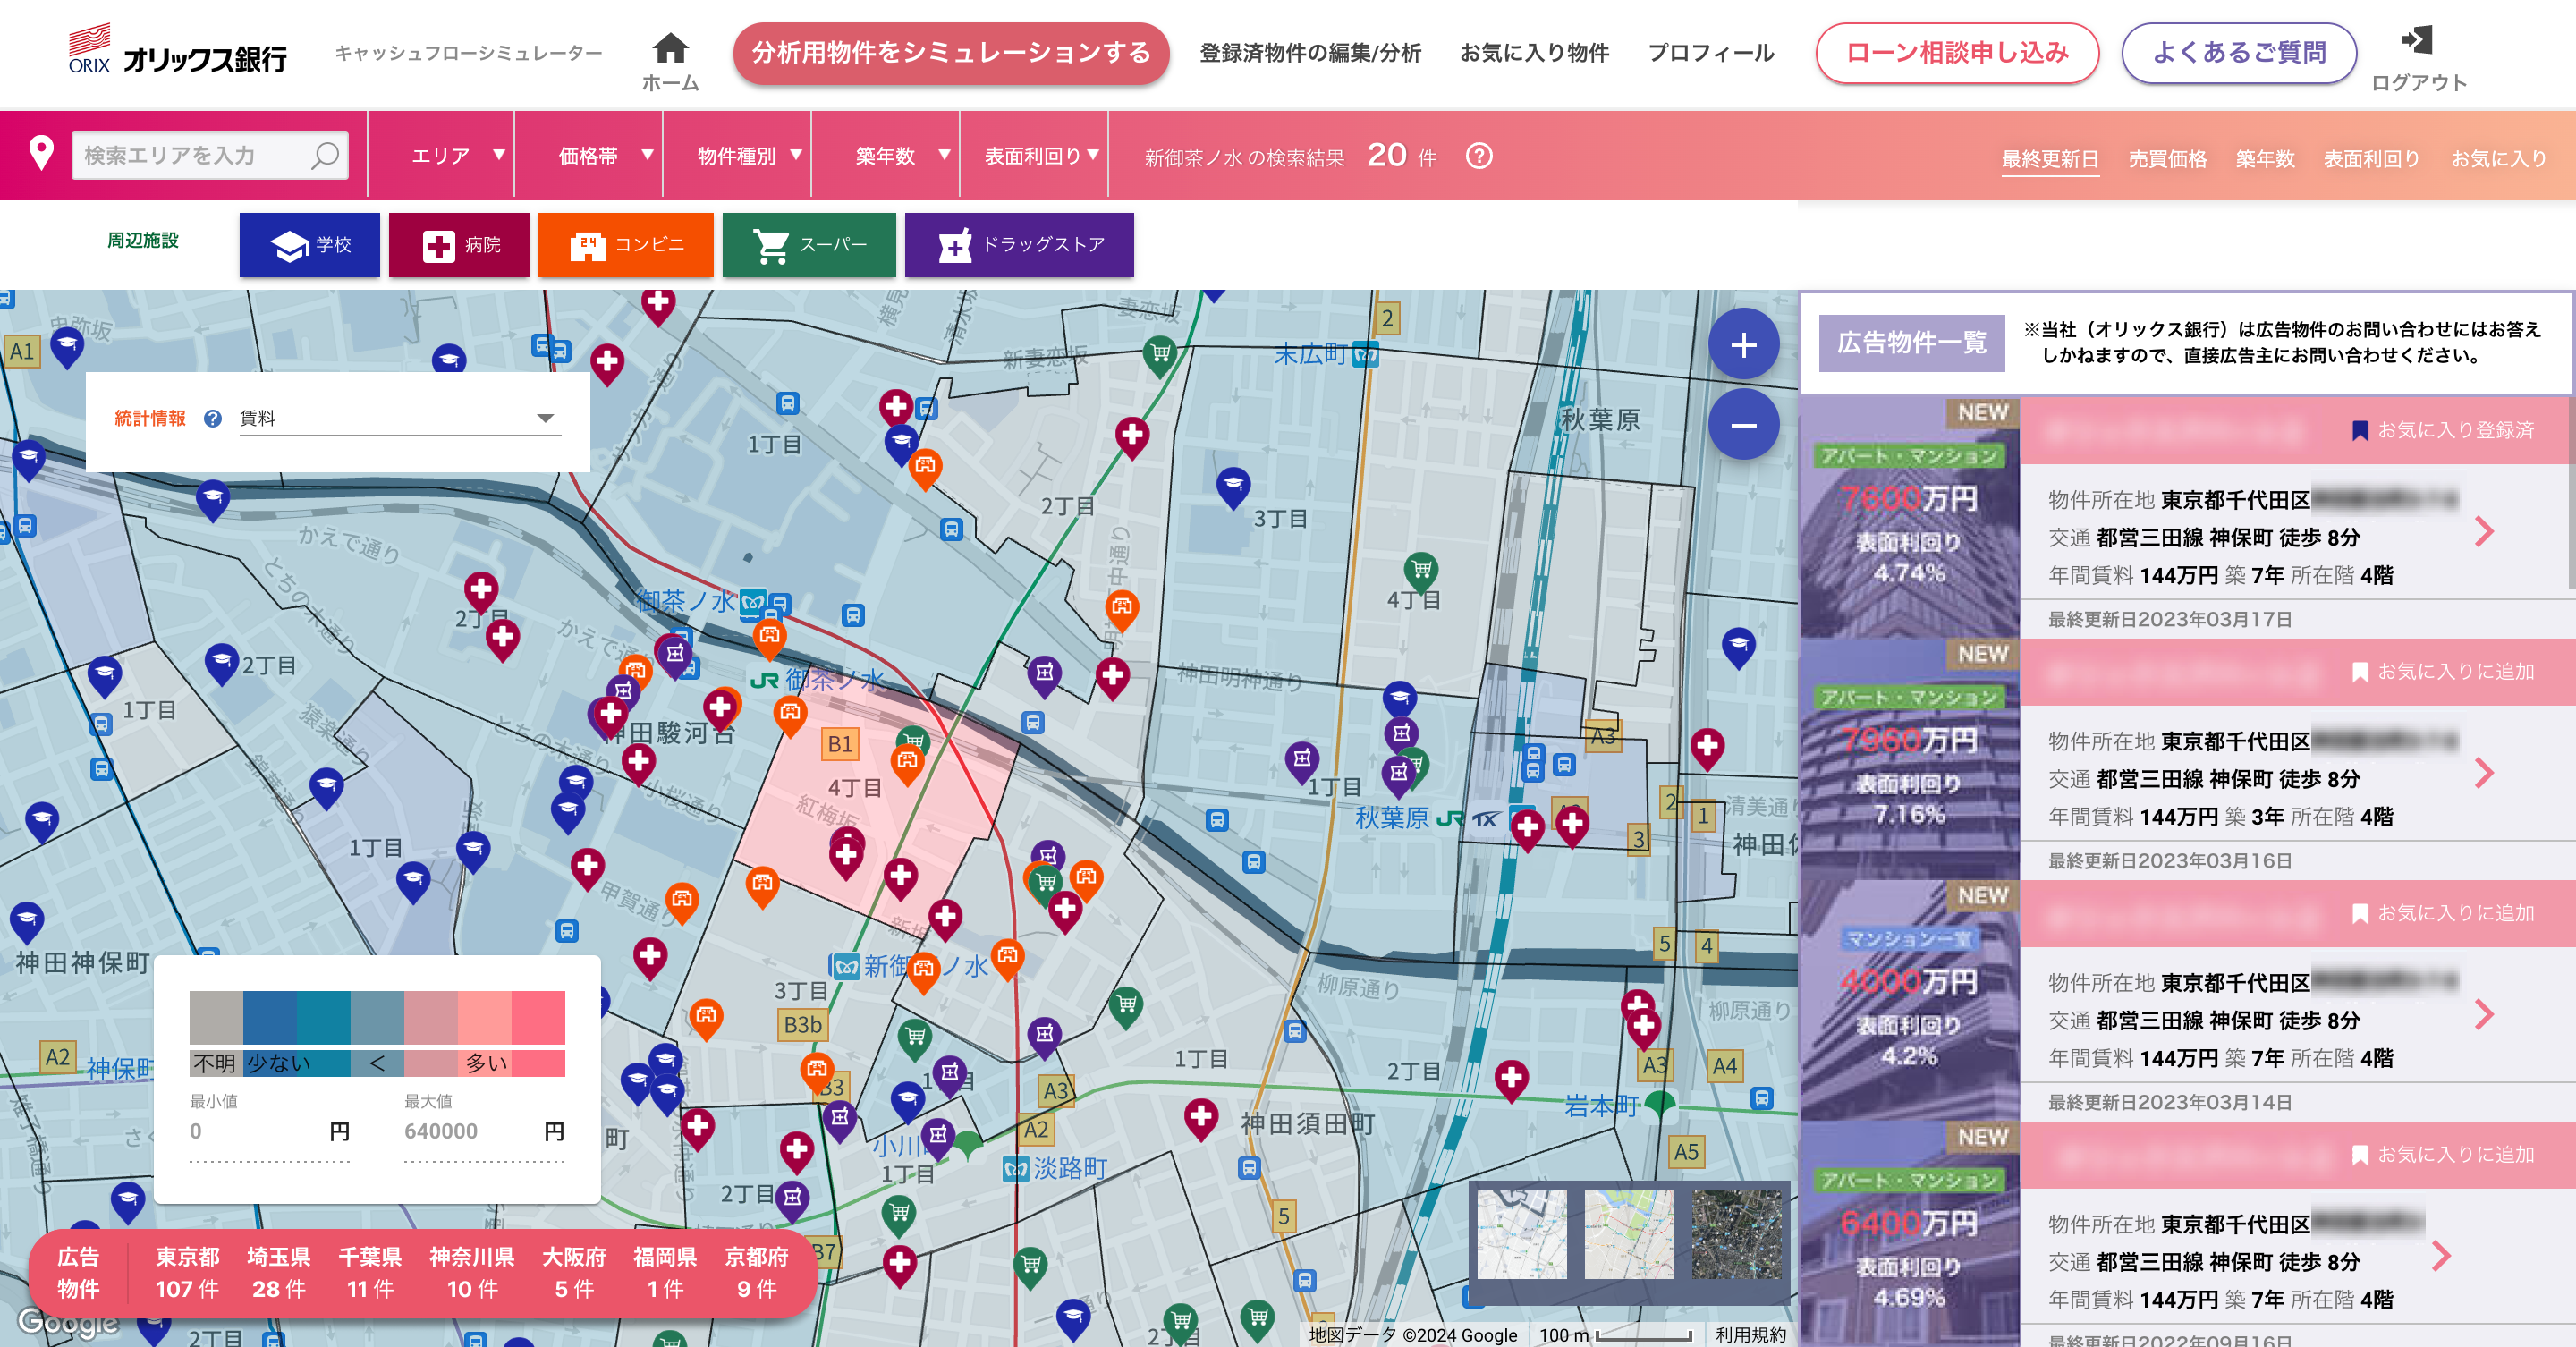Click school marker in 3丁目 area
The width and height of the screenshot is (2576, 1347).
pyautogui.click(x=1233, y=486)
